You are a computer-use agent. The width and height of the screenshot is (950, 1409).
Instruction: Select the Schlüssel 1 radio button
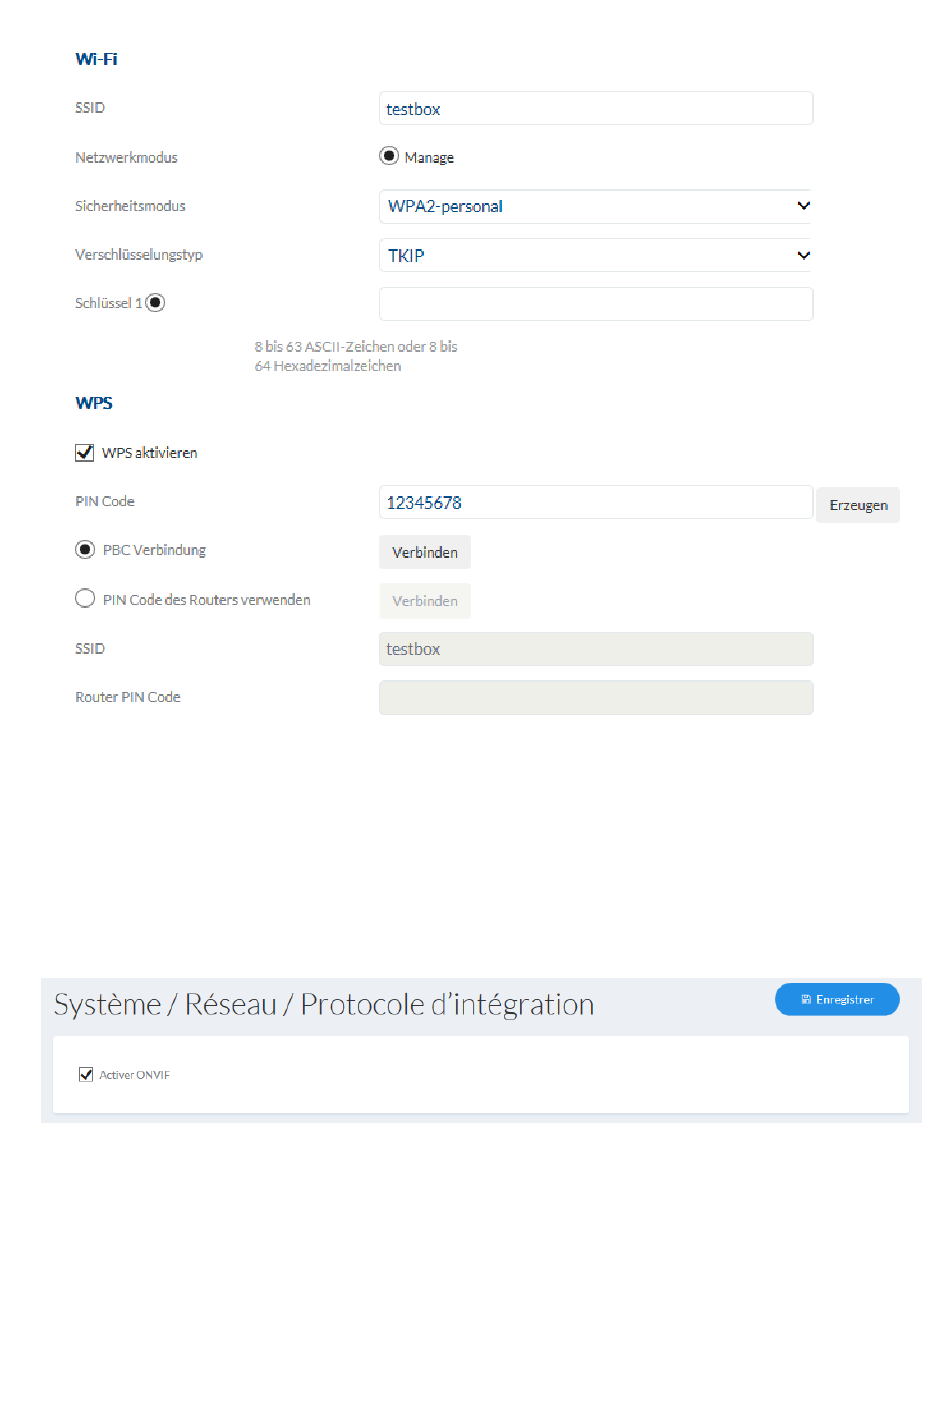155,303
